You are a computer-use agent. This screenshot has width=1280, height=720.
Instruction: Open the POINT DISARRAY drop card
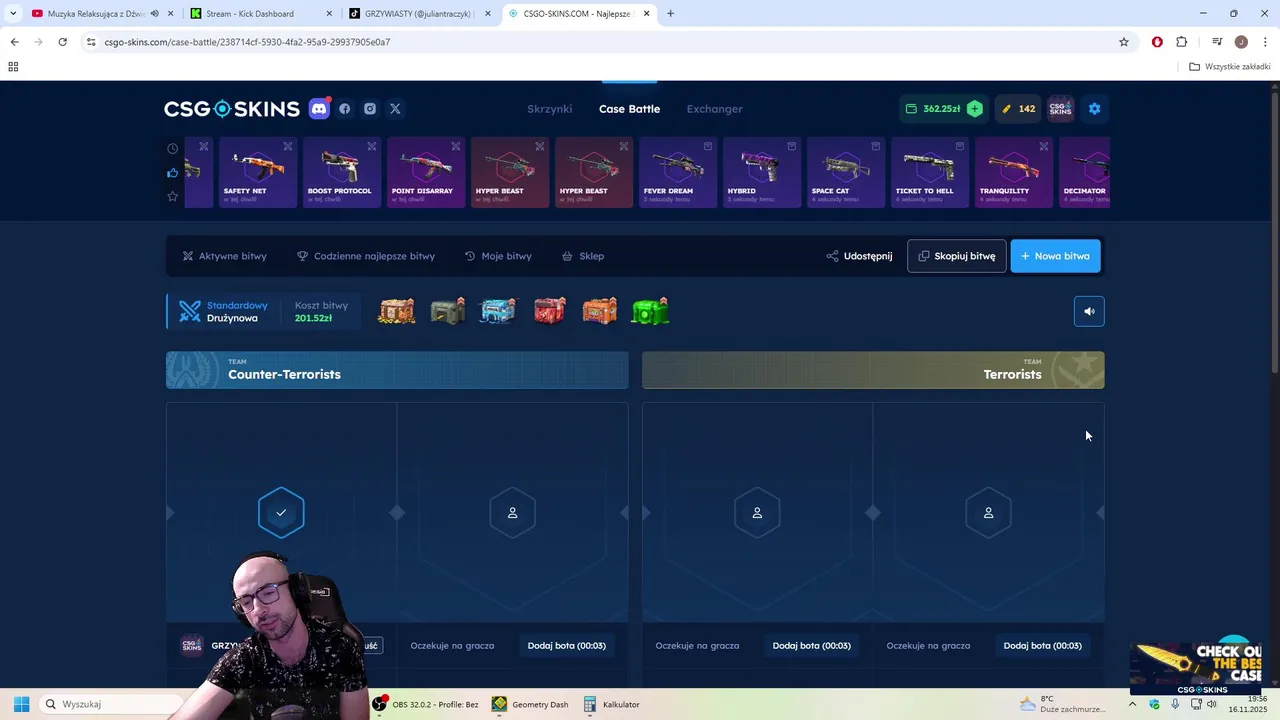point(424,173)
